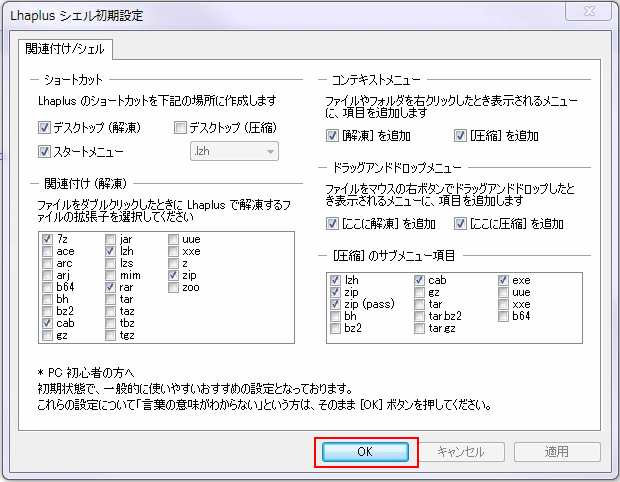Uncheck [圧縮] を追加 in context menu
Image resolution: width=620 pixels, height=482 pixels.
pos(461,136)
